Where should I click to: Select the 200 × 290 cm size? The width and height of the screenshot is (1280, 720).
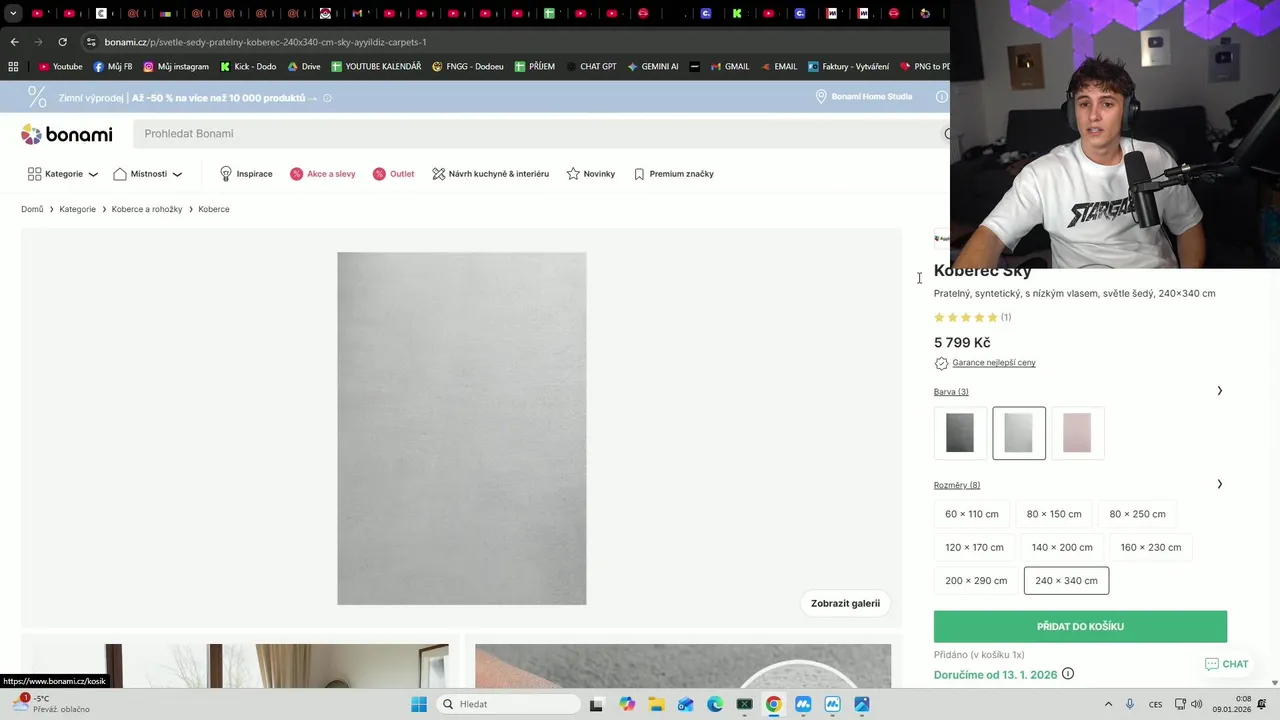pos(976,580)
